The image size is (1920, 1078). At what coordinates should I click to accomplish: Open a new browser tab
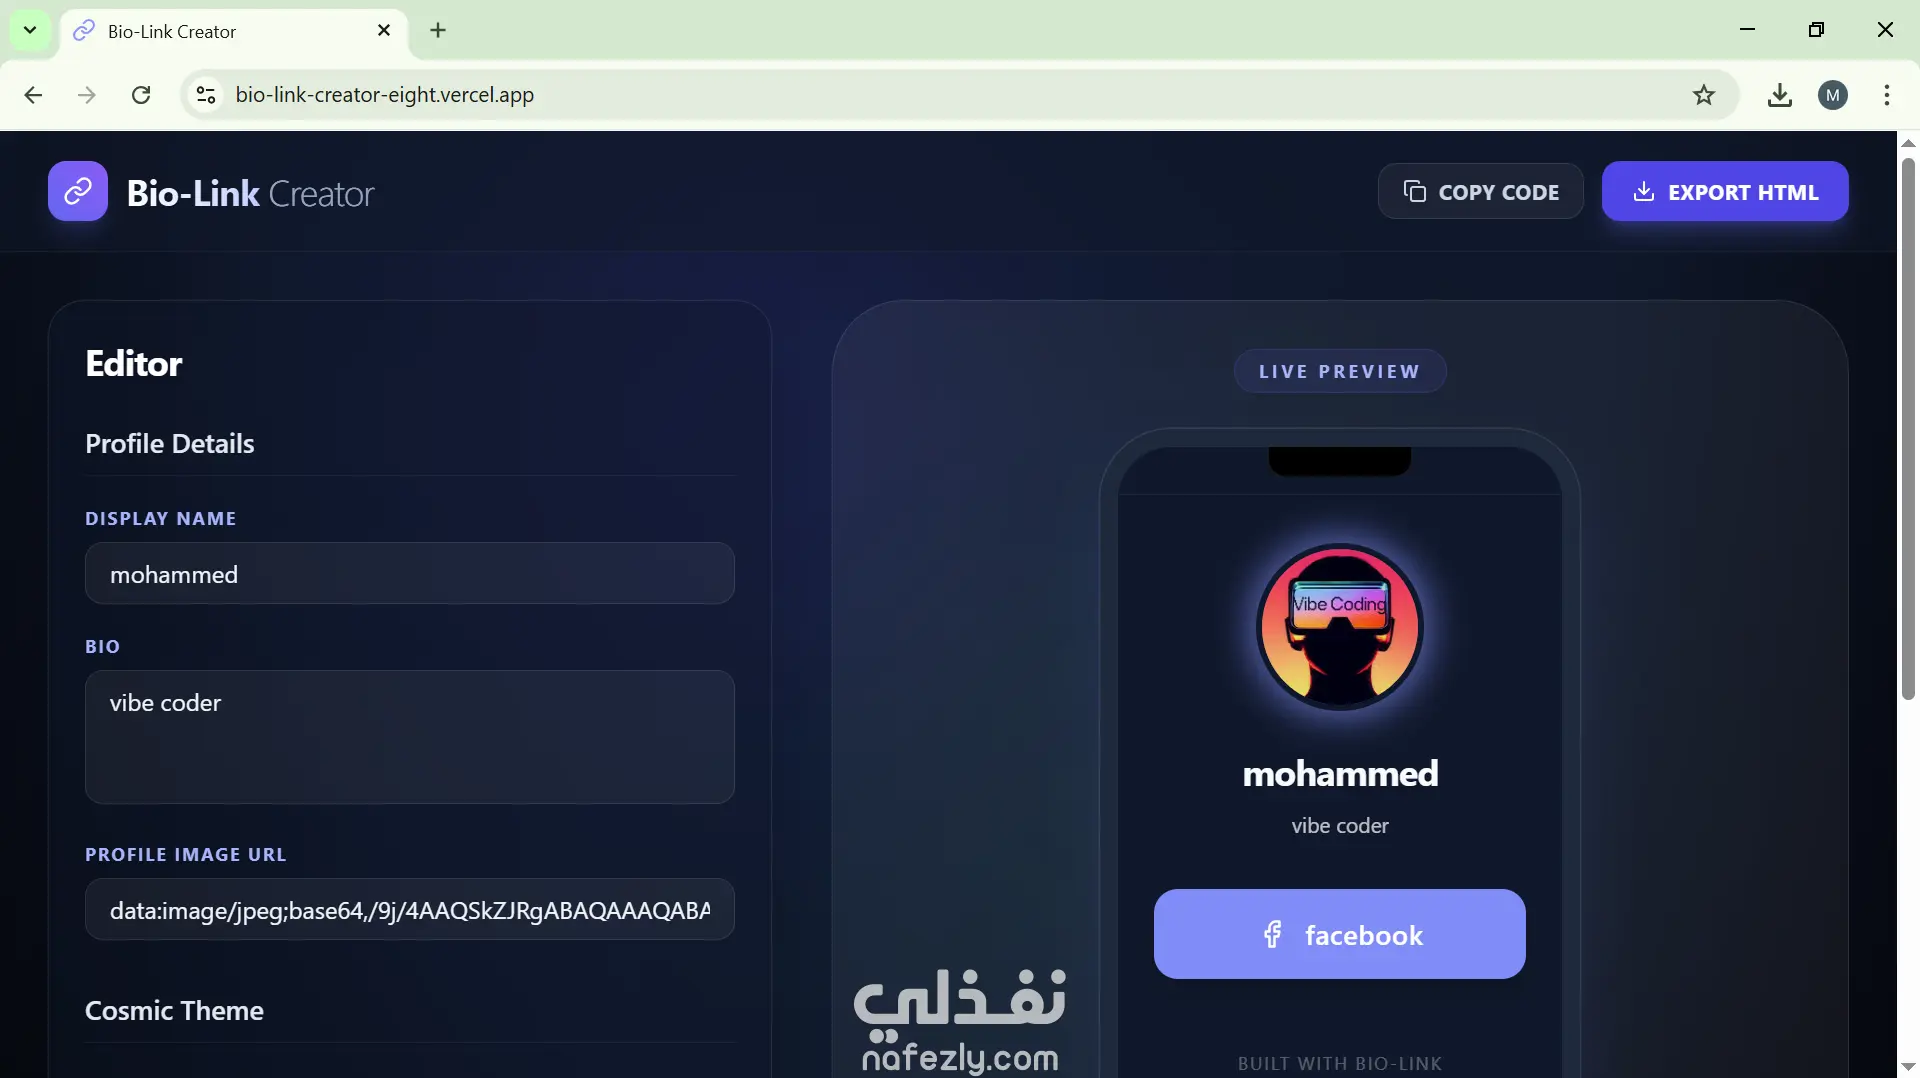[x=438, y=30]
